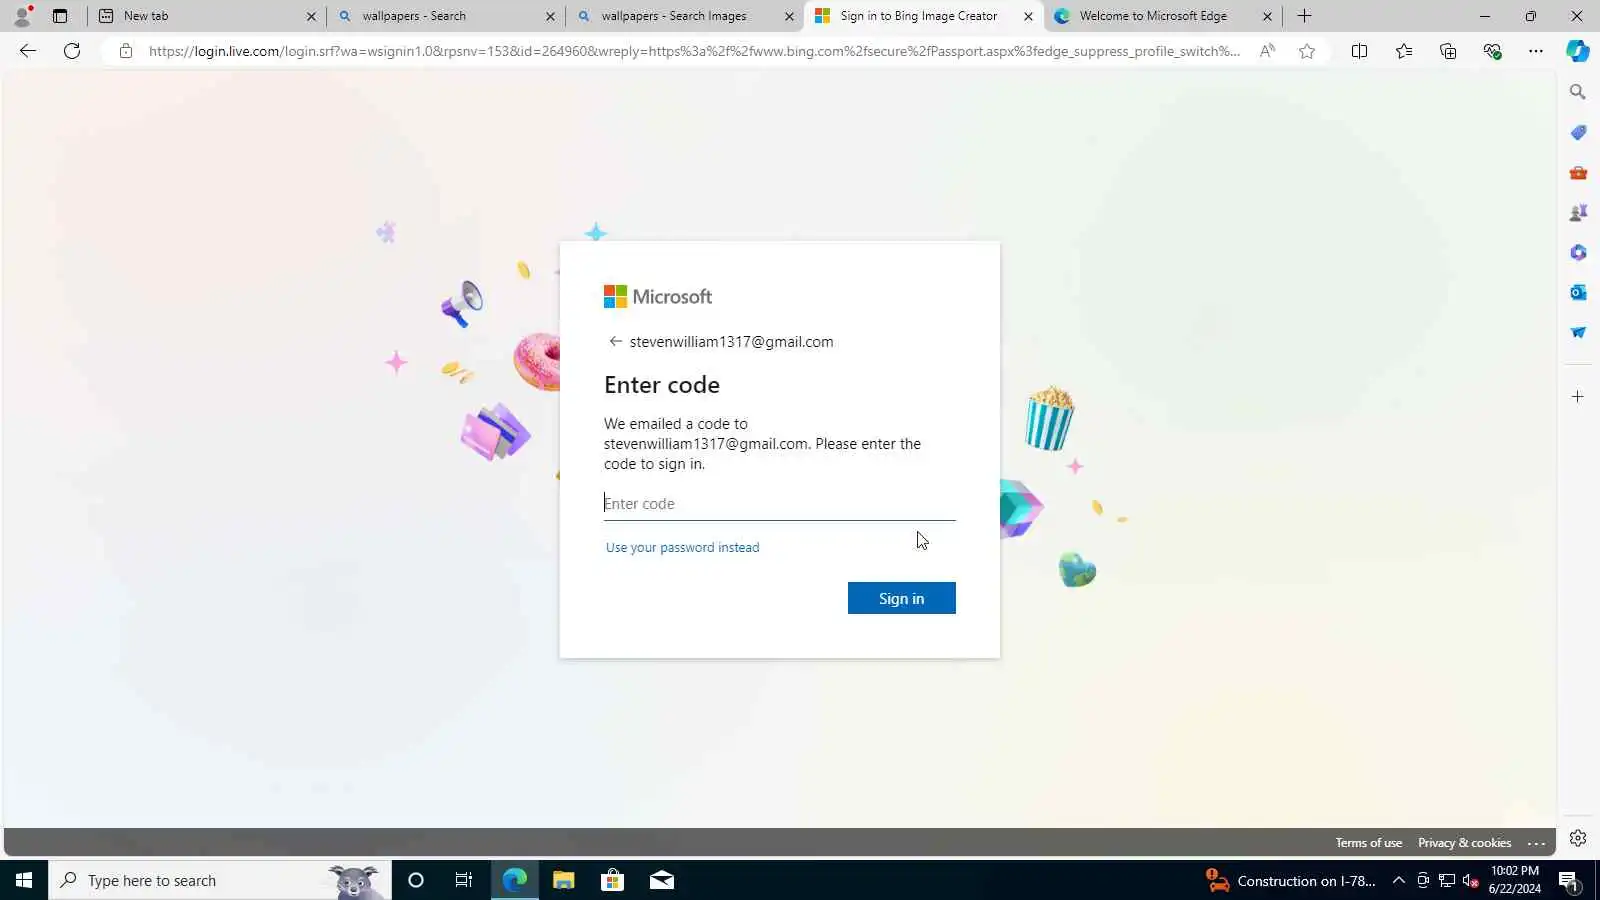Open Task View on taskbar
This screenshot has width=1600, height=900.
click(x=464, y=880)
